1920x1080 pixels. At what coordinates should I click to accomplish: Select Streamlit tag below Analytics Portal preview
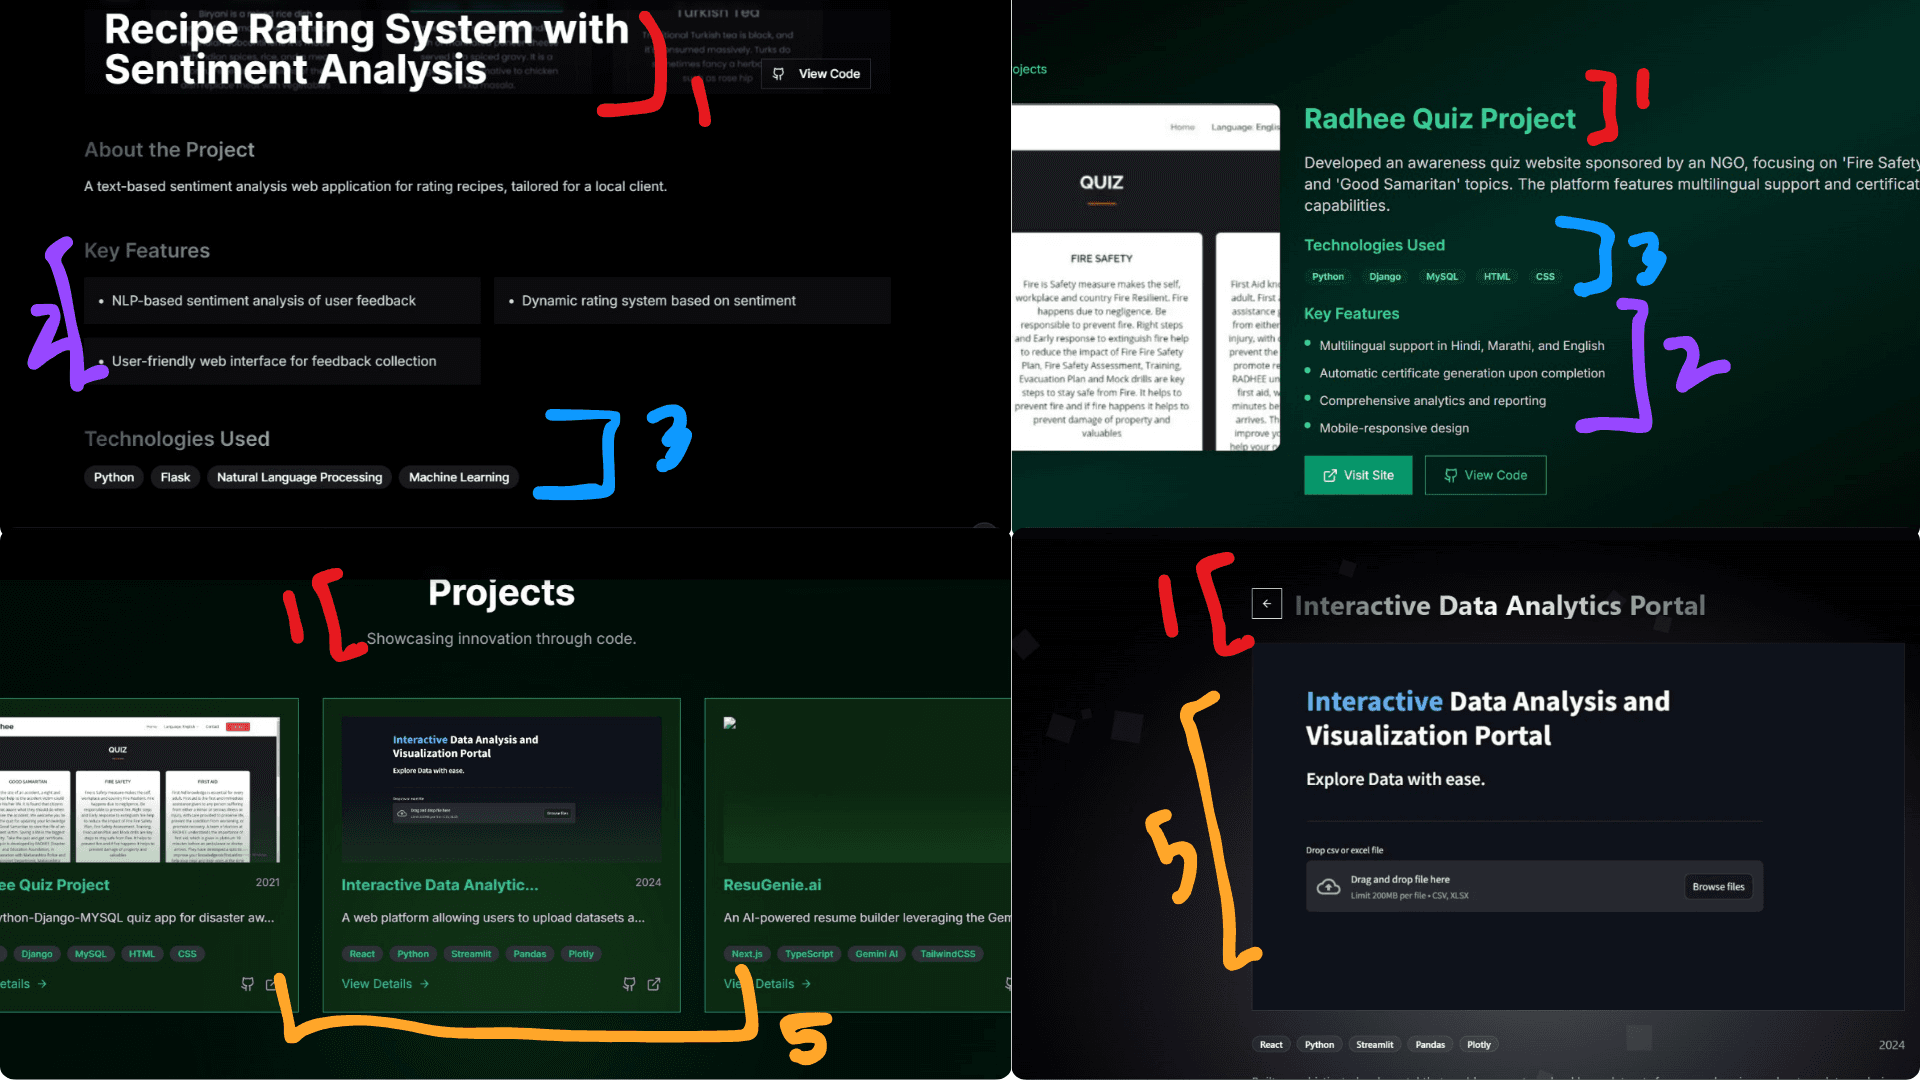tap(1374, 1045)
